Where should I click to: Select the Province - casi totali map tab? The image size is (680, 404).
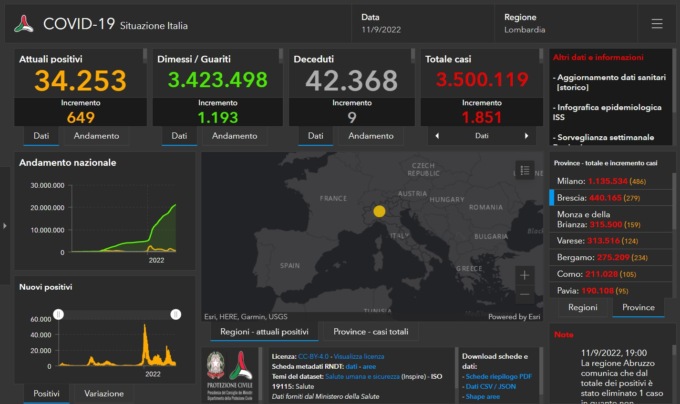[x=369, y=332]
